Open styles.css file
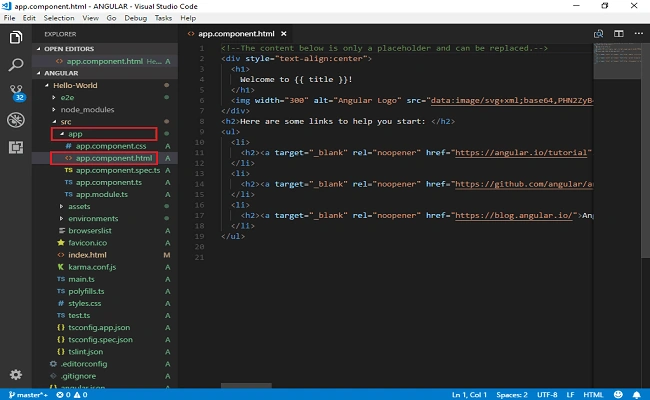The height and width of the screenshot is (400, 650). [105, 303]
